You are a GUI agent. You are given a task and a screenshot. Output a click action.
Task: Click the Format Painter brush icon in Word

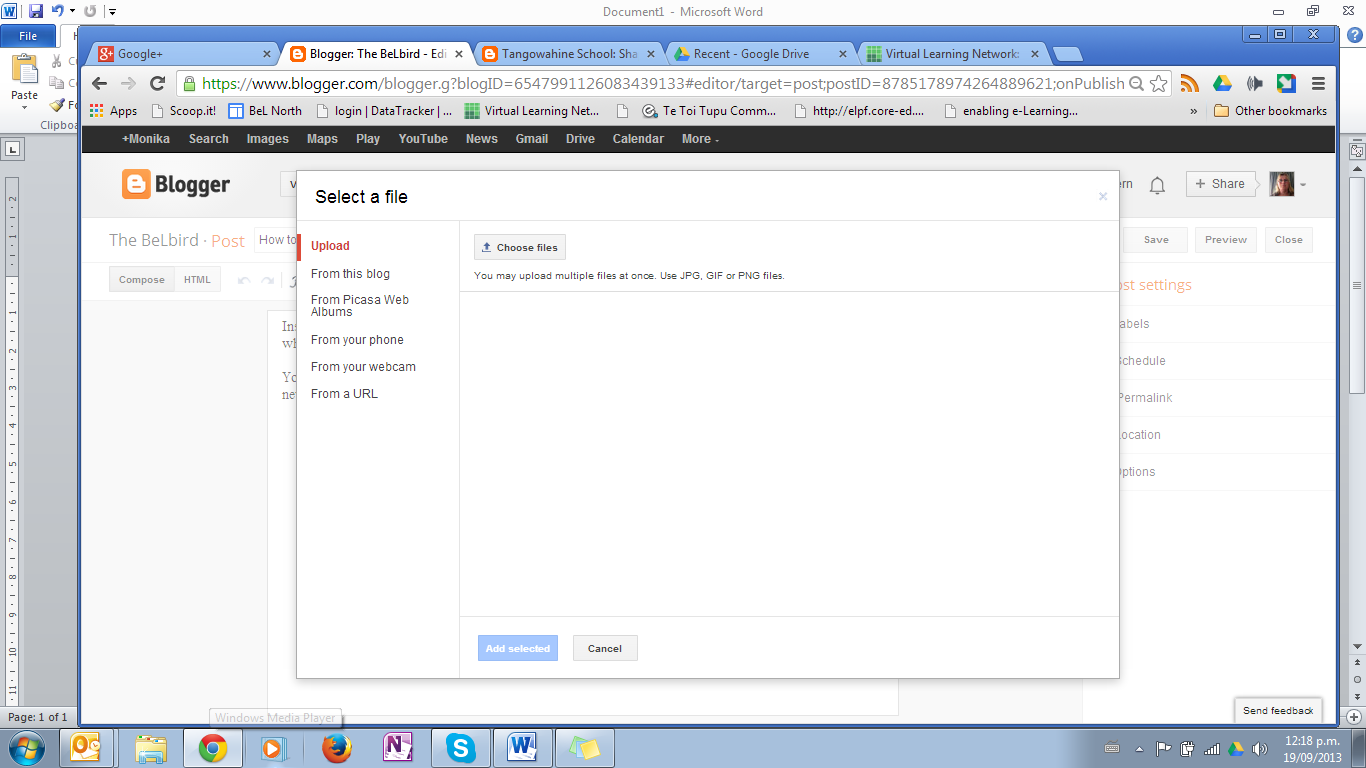click(x=57, y=105)
